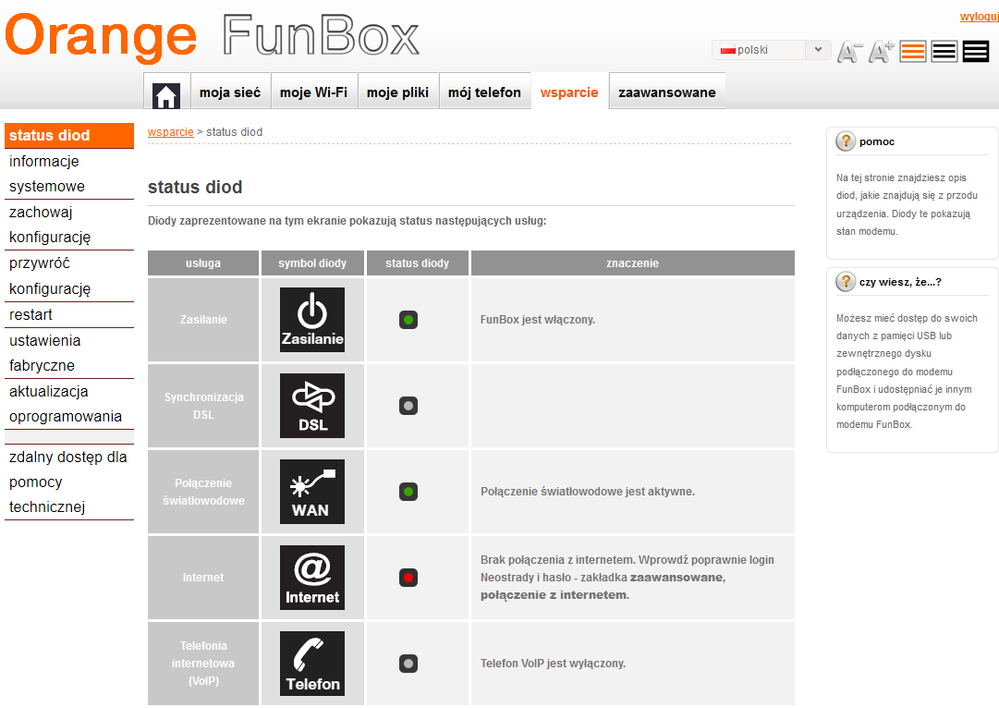Open the Internet @ service icon
The width and height of the screenshot is (999, 708).
pyautogui.click(x=313, y=577)
